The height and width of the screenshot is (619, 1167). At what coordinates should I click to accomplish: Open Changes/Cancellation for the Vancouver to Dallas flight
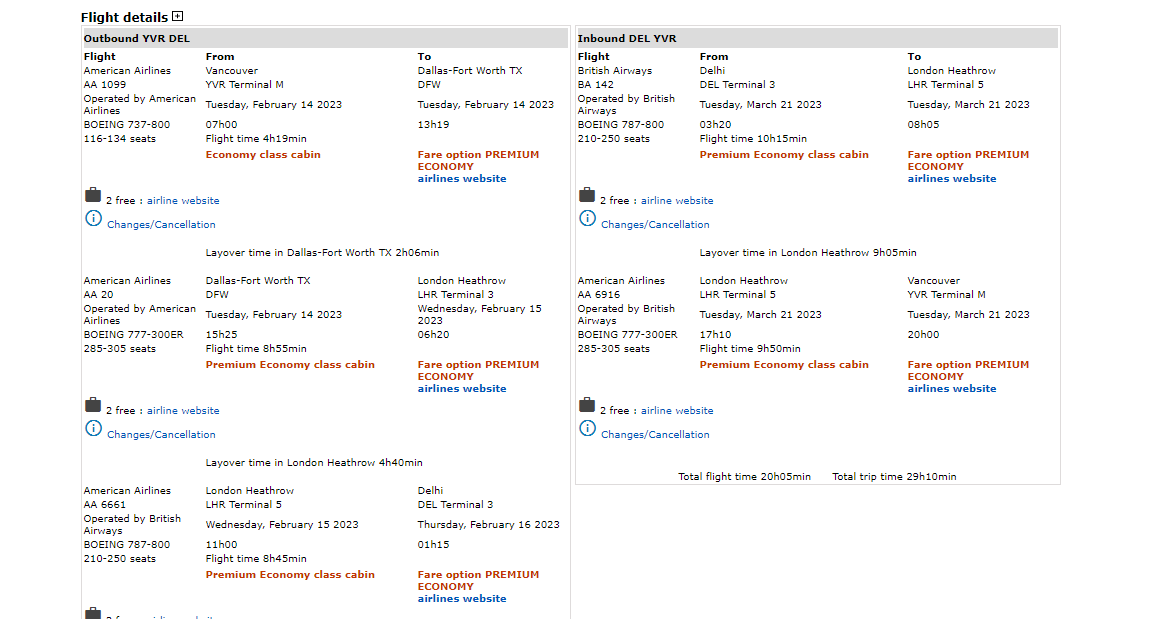coord(161,225)
